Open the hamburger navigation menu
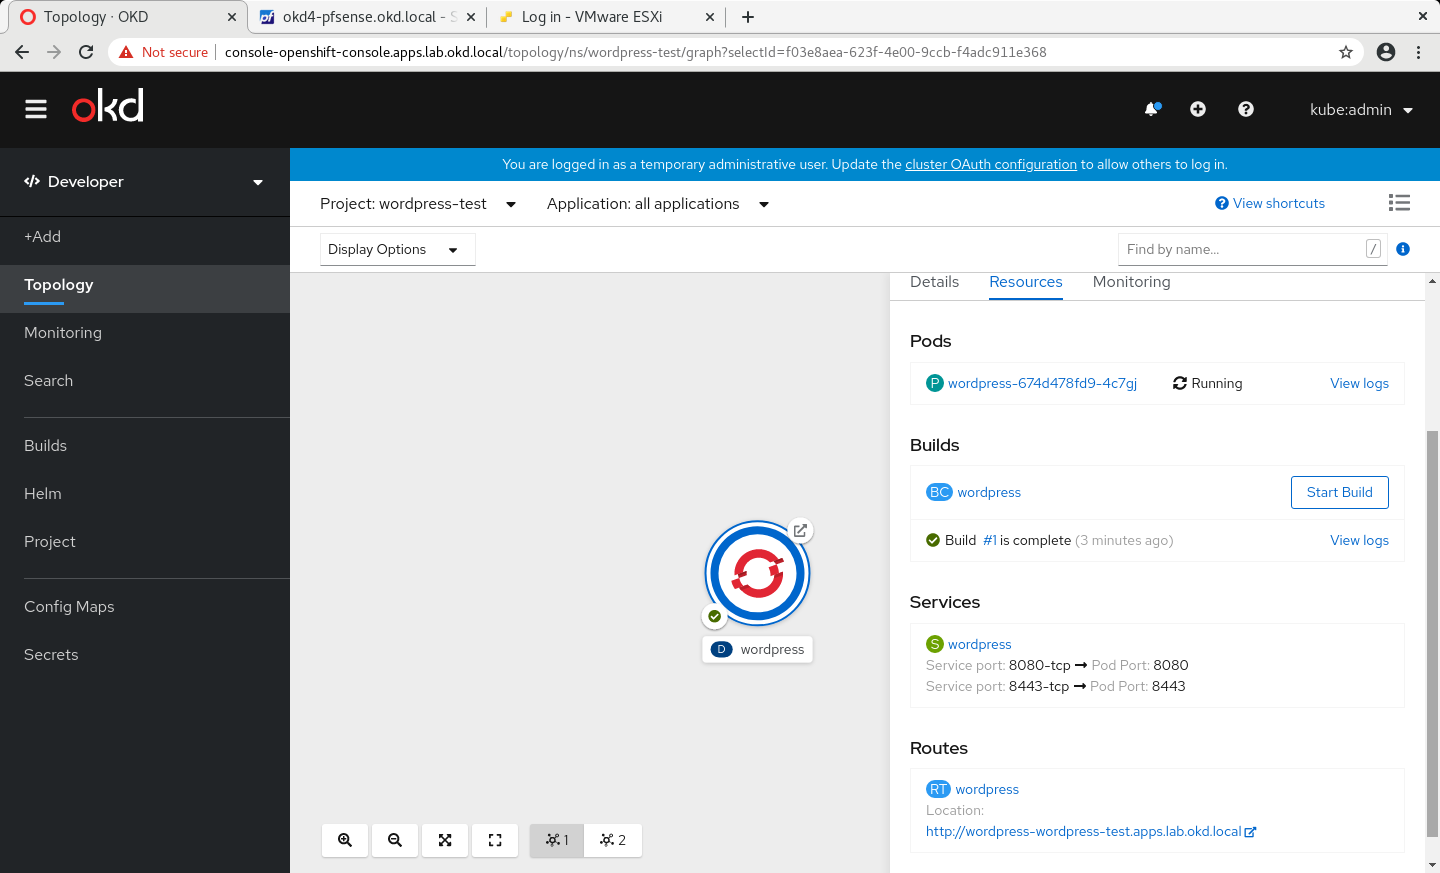1440x873 pixels. [x=36, y=109]
